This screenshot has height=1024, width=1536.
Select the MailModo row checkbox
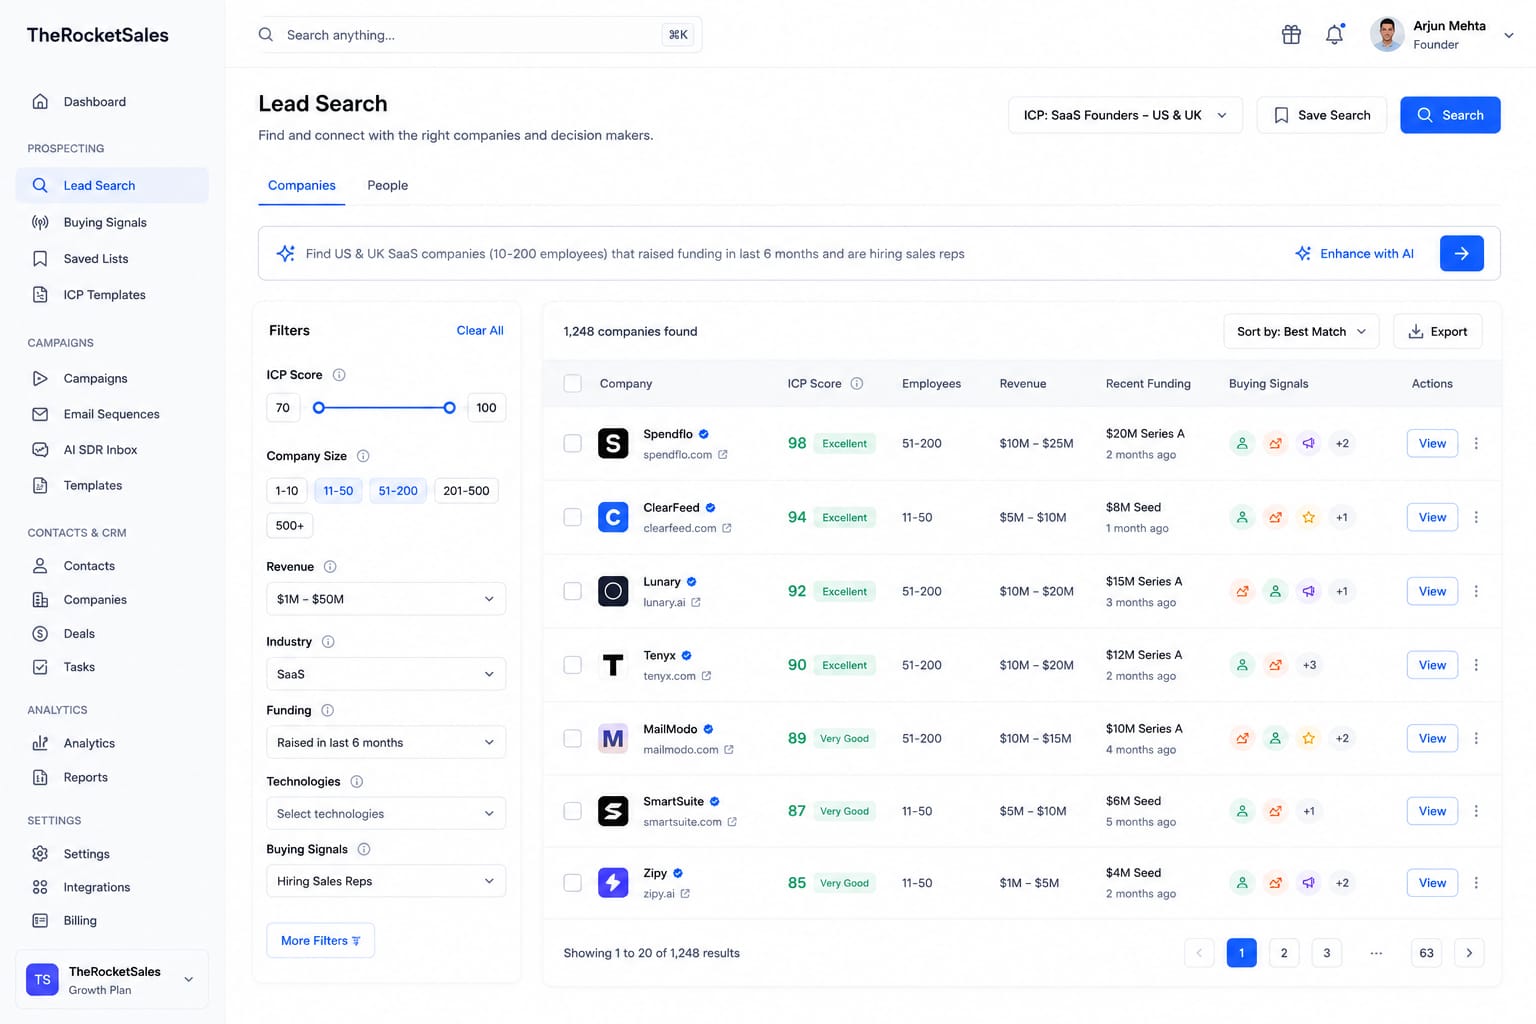(573, 739)
